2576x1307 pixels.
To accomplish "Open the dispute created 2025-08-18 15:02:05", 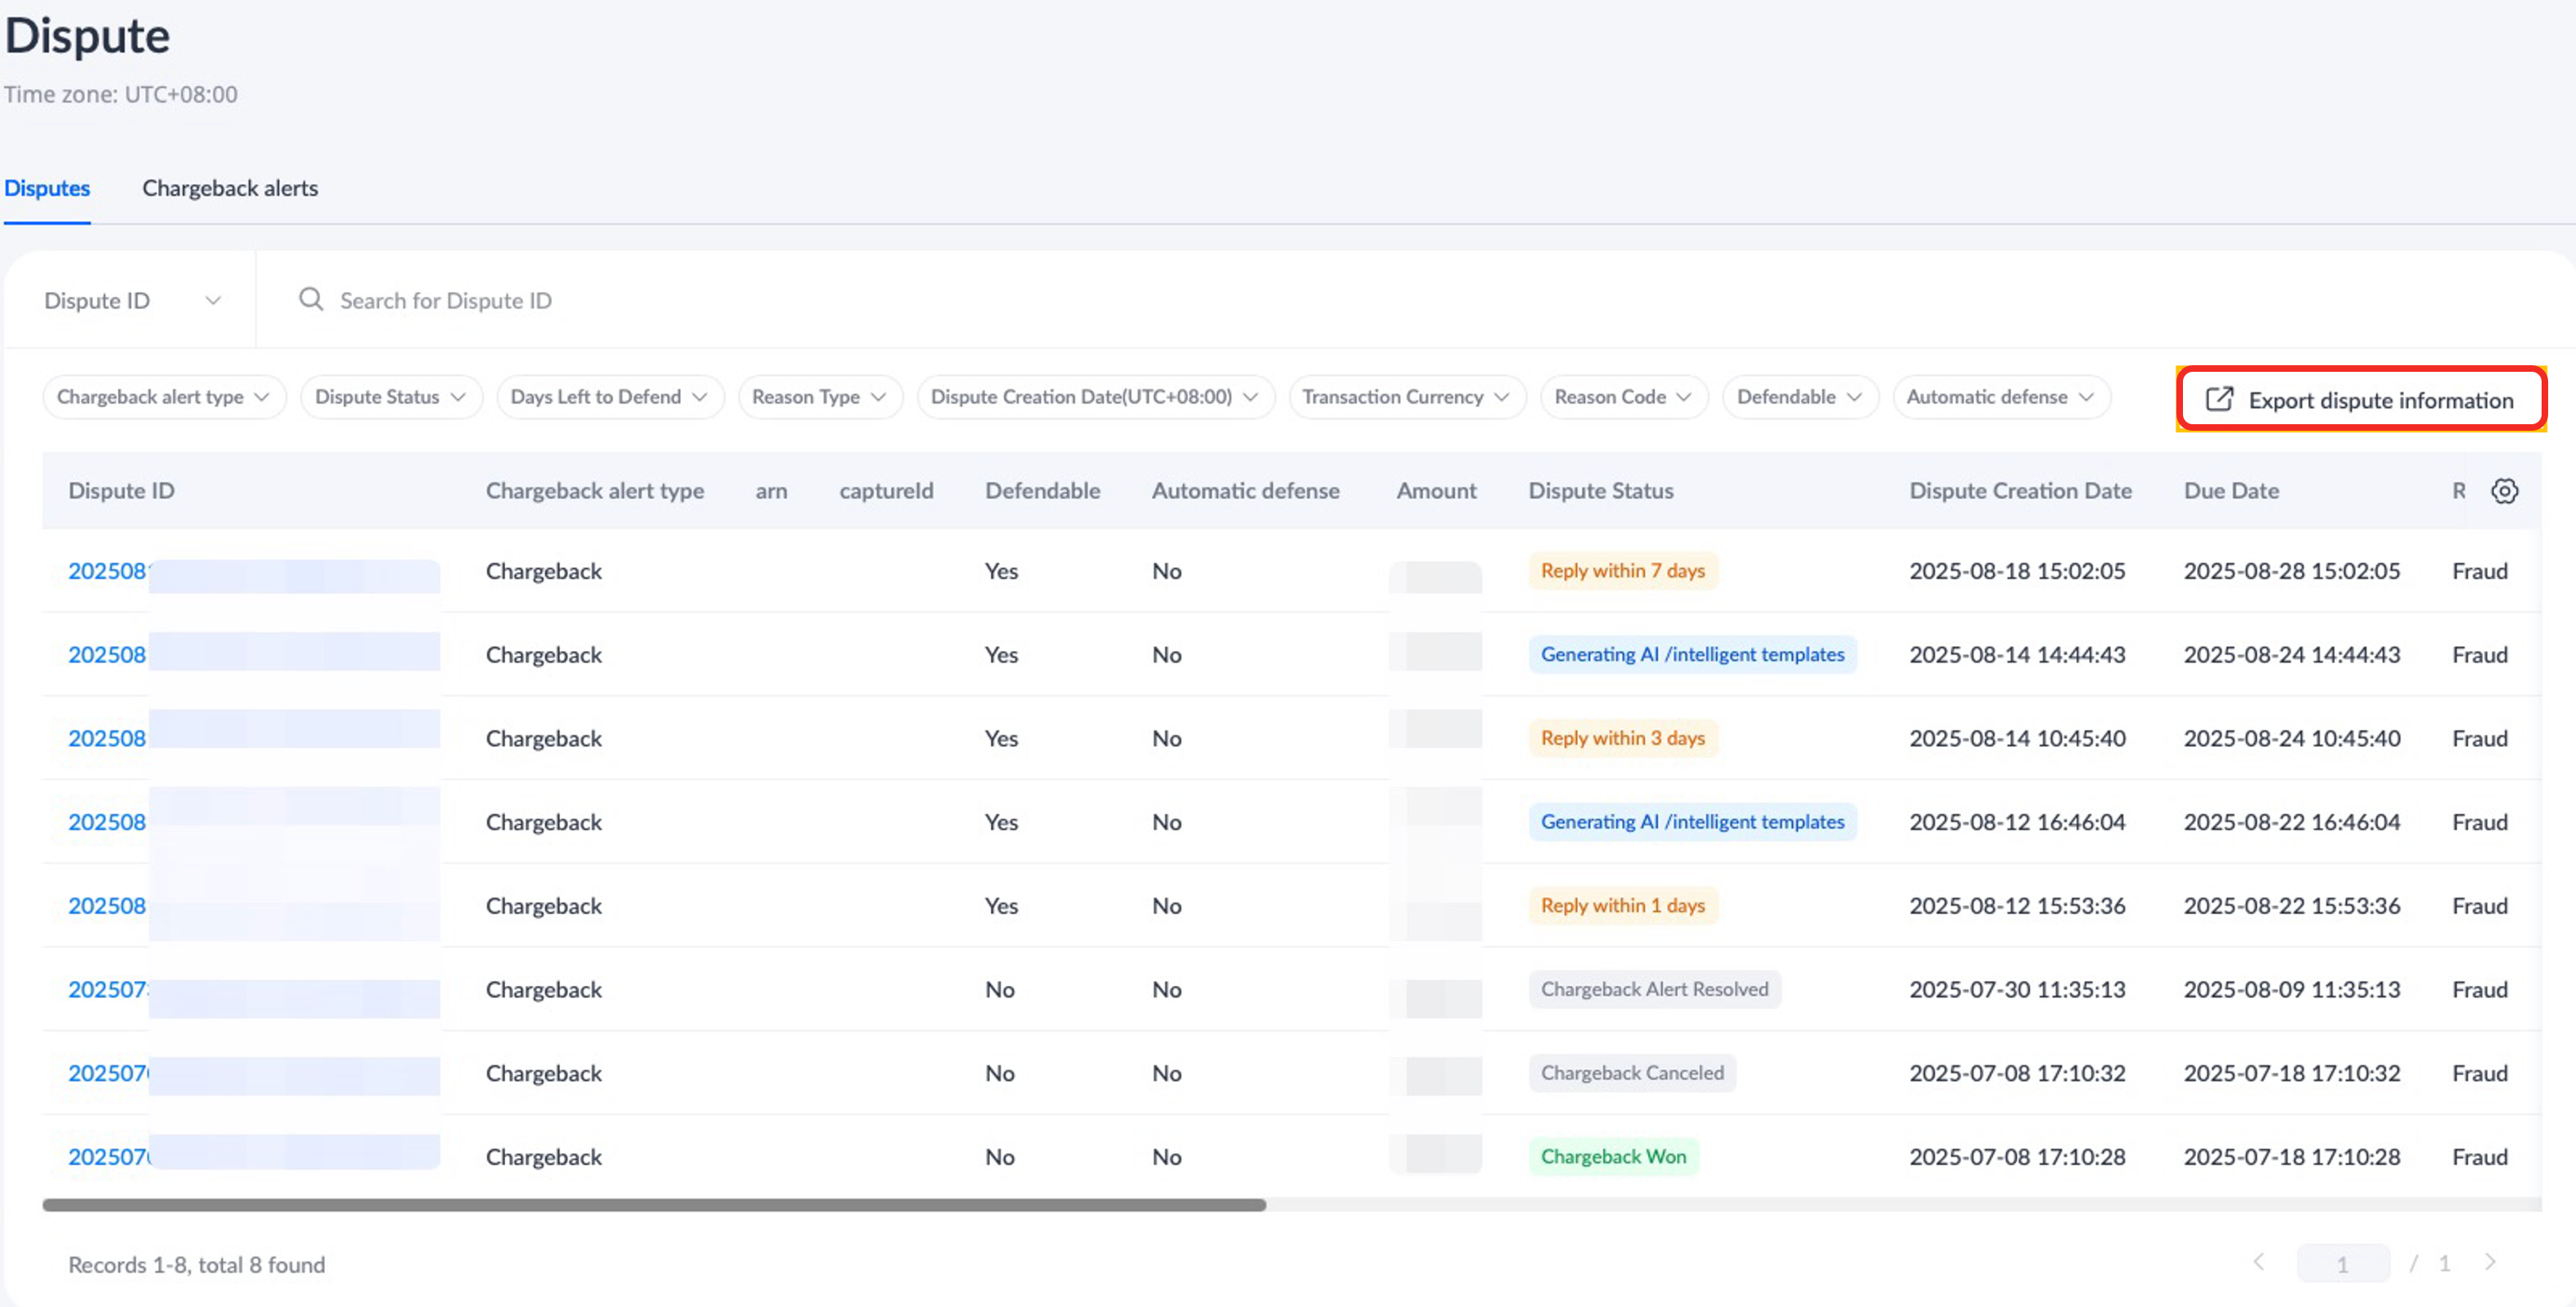I will tap(106, 571).
